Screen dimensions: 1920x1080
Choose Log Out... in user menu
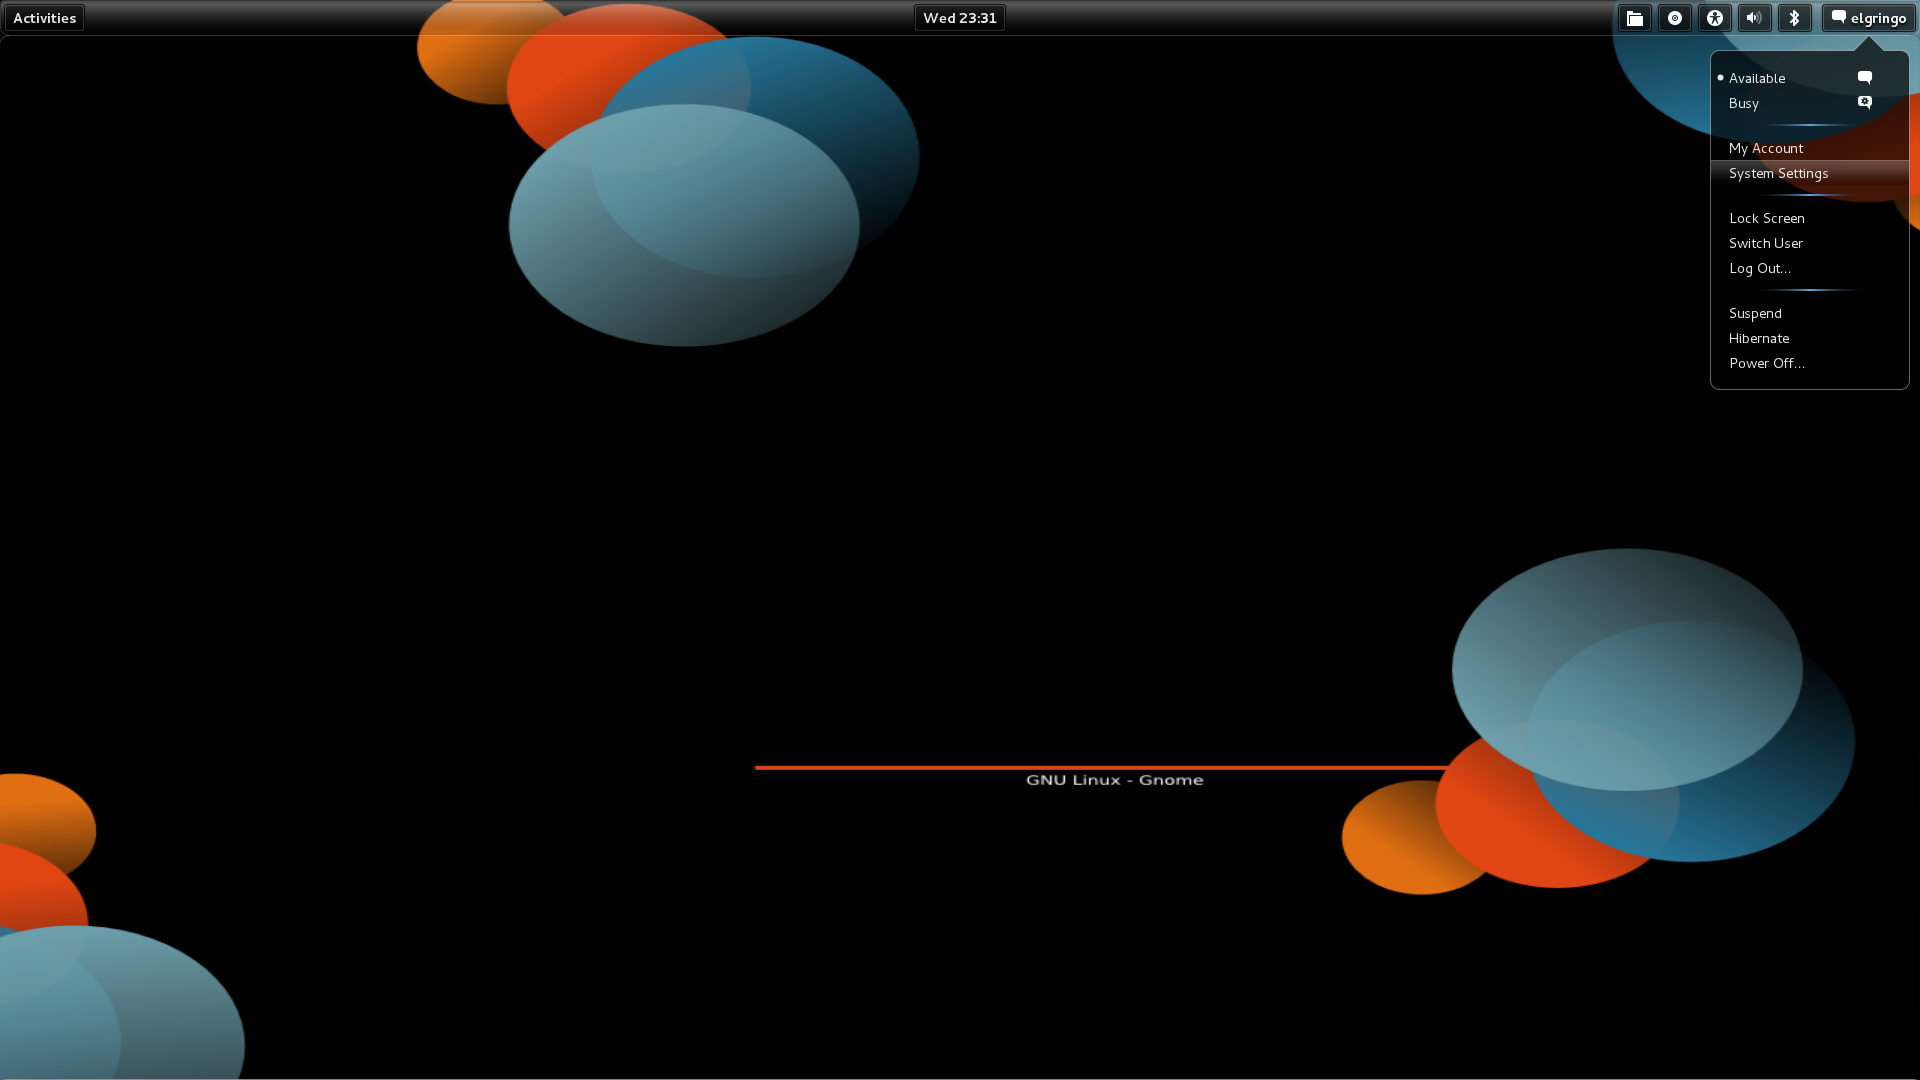tap(1809, 268)
